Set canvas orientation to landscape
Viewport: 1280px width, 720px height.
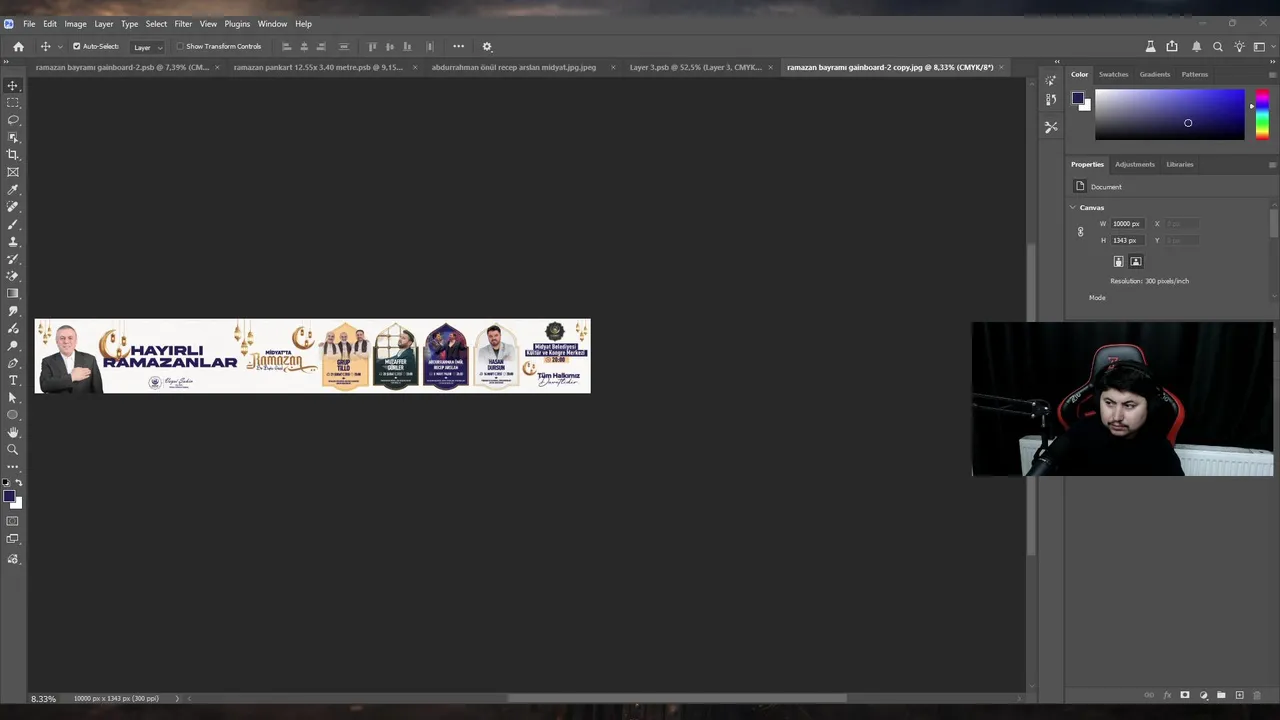coord(1135,261)
